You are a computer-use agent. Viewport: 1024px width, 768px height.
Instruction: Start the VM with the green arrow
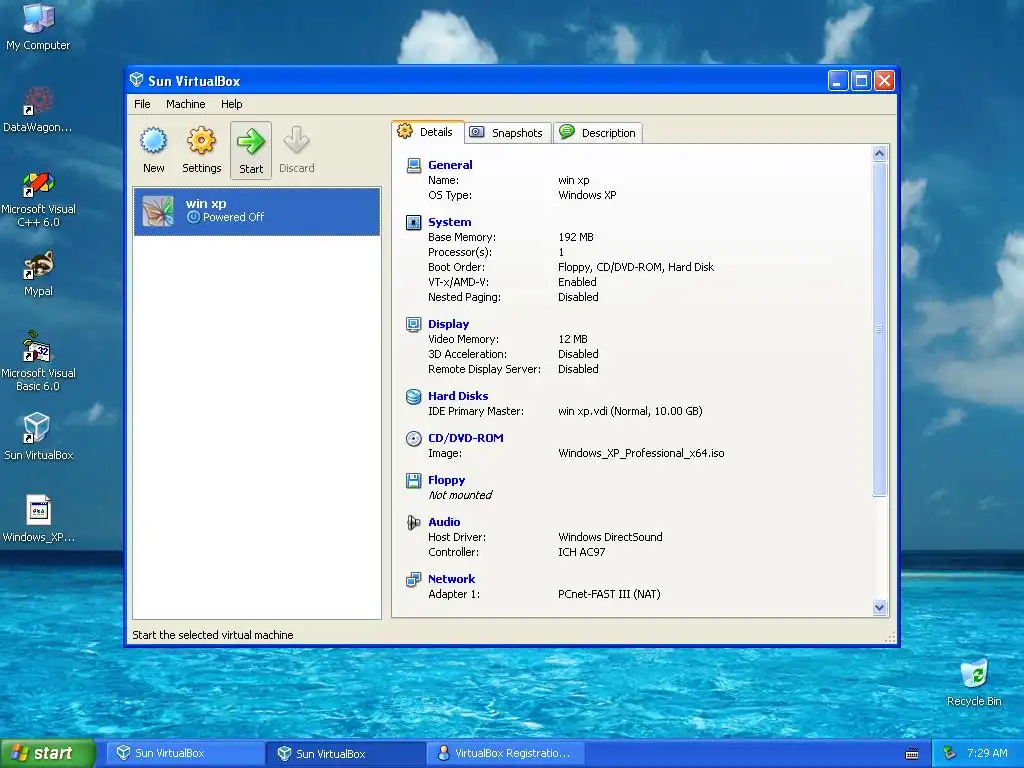coord(251,150)
